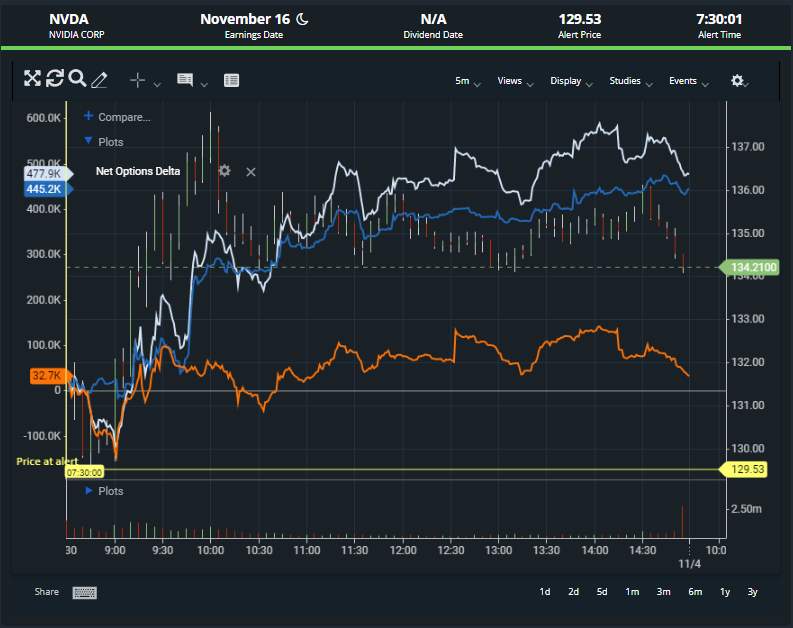793x628 pixels.
Task: Select the drawing pencil tool
Action: pos(99,80)
